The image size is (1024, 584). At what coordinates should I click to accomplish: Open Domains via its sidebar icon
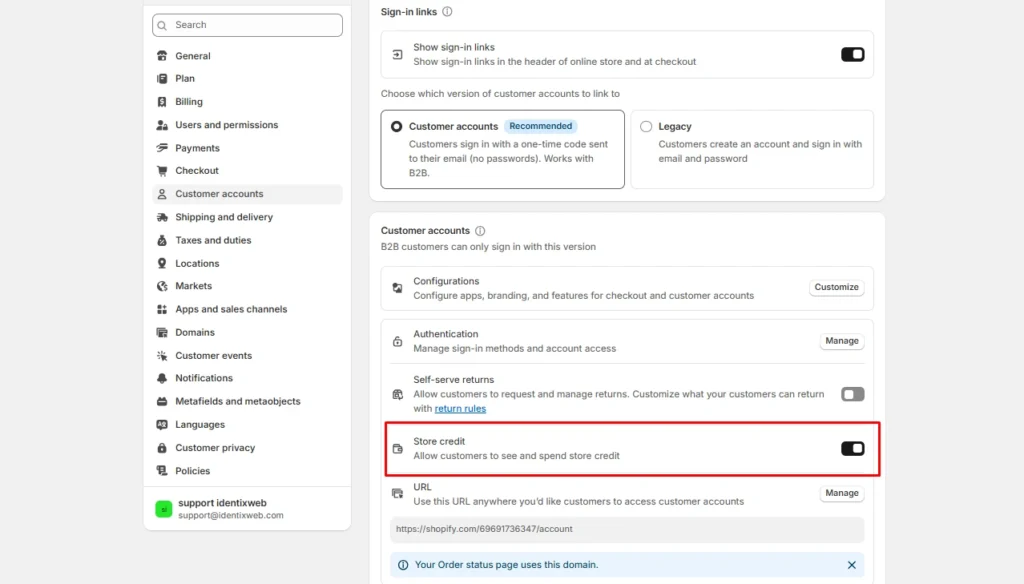pyautogui.click(x=162, y=332)
